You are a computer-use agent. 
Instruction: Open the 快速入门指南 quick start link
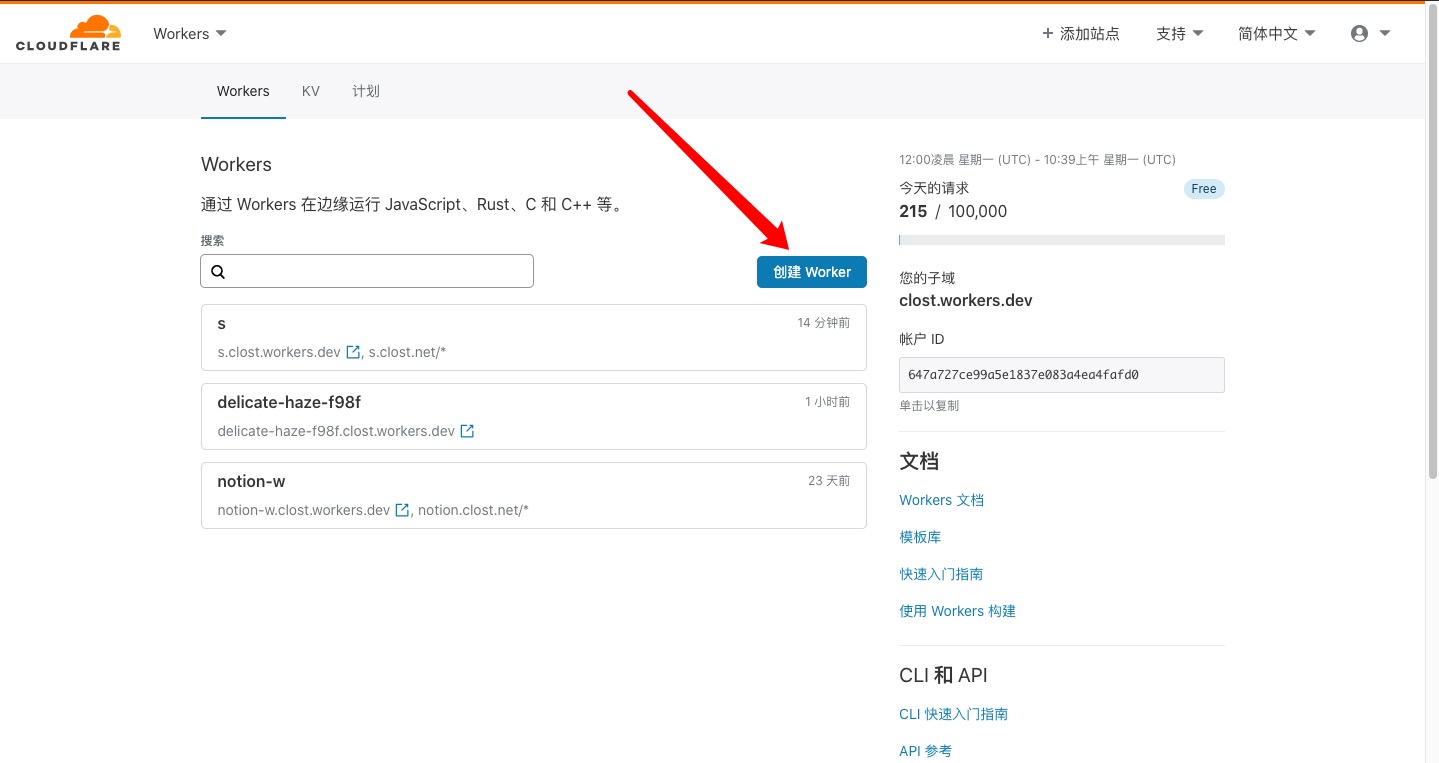coord(941,574)
